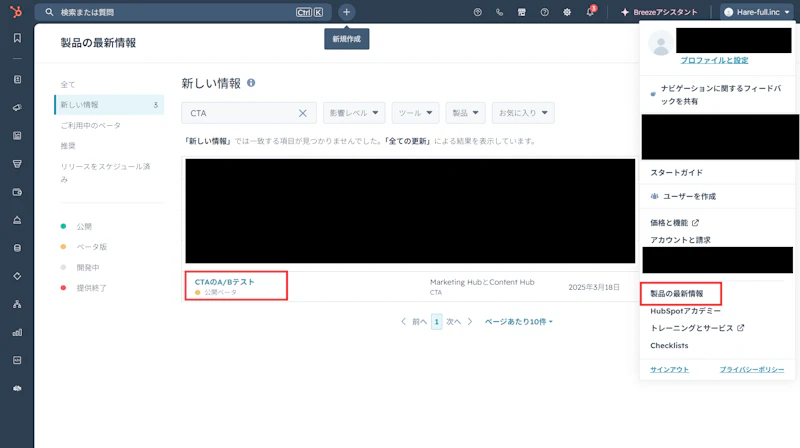Click the info icon next to 新しい情報 heading
Viewport: 800px width, 448px height.
(x=251, y=83)
